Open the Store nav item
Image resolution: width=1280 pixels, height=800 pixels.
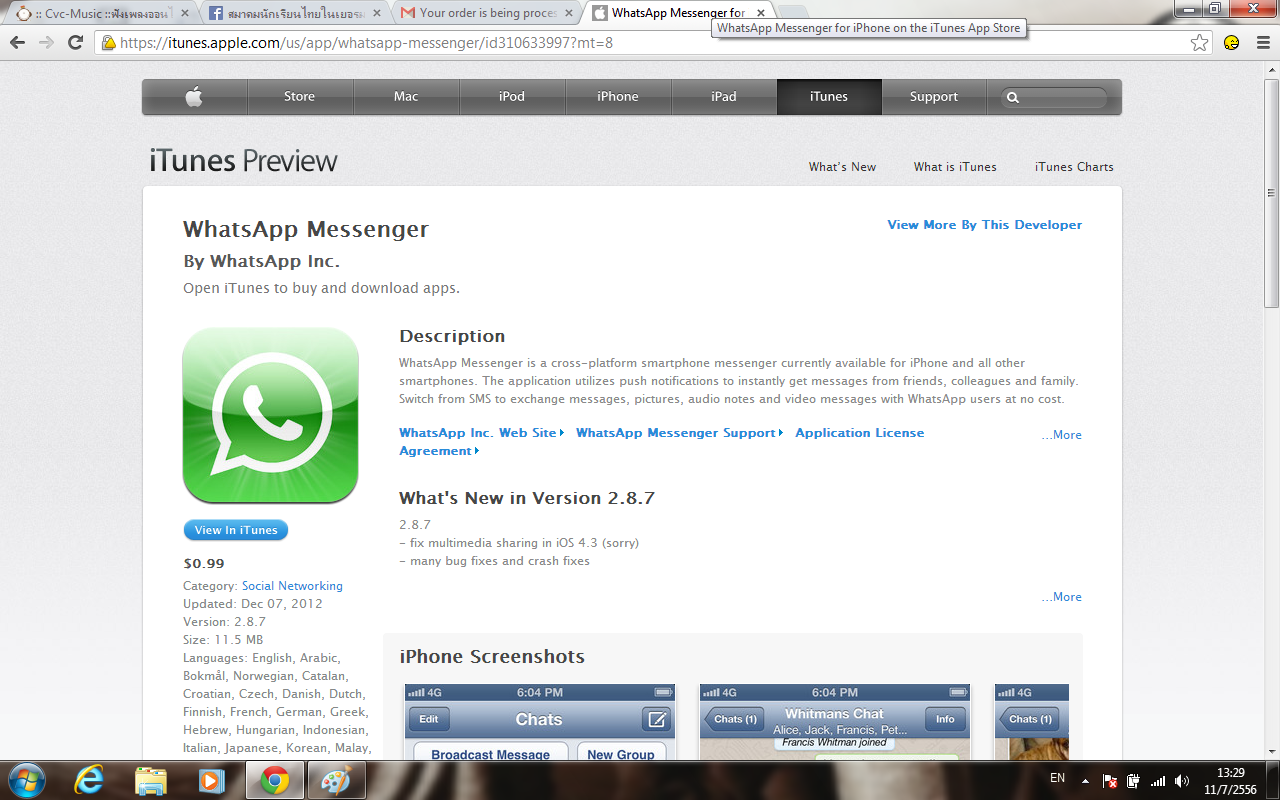(299, 97)
